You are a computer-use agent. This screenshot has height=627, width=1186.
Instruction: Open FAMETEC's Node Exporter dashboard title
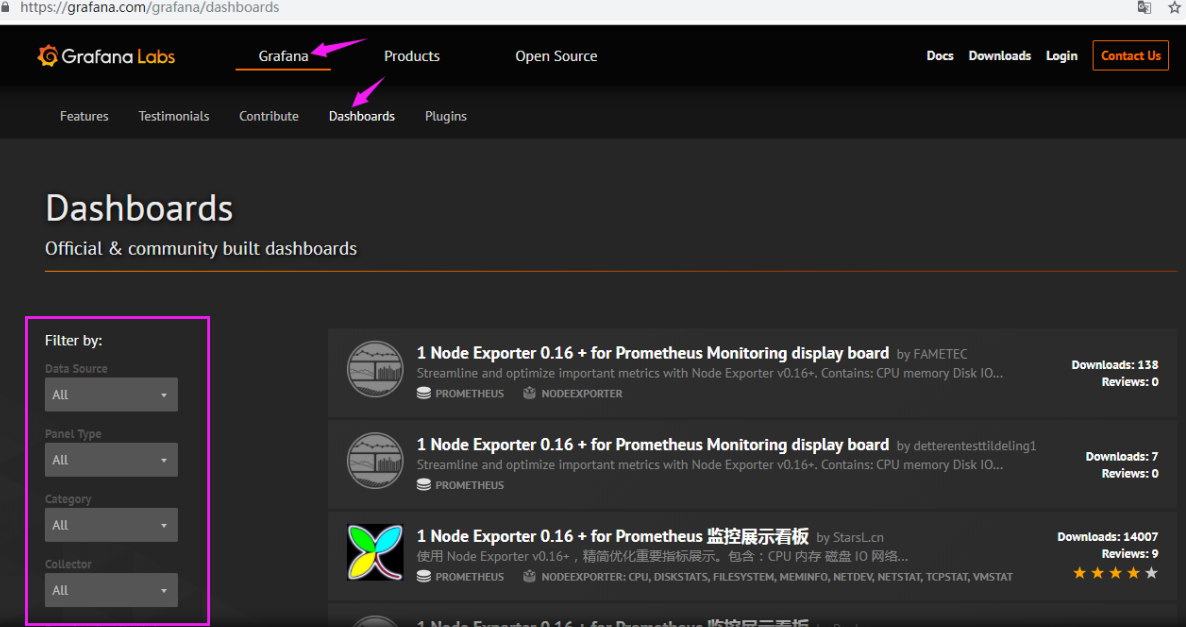(x=653, y=353)
